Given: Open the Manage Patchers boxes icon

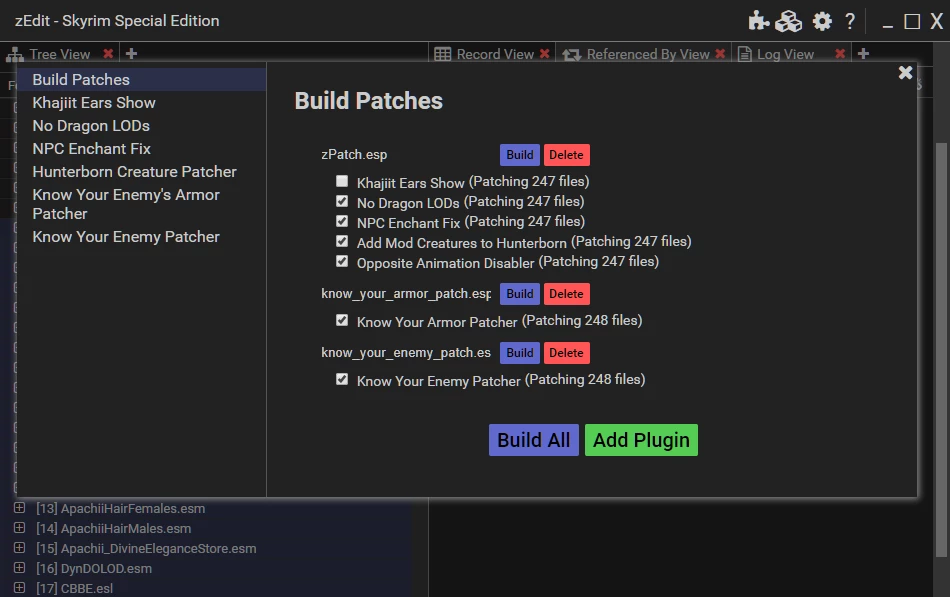Looking at the screenshot, I should coord(789,21).
